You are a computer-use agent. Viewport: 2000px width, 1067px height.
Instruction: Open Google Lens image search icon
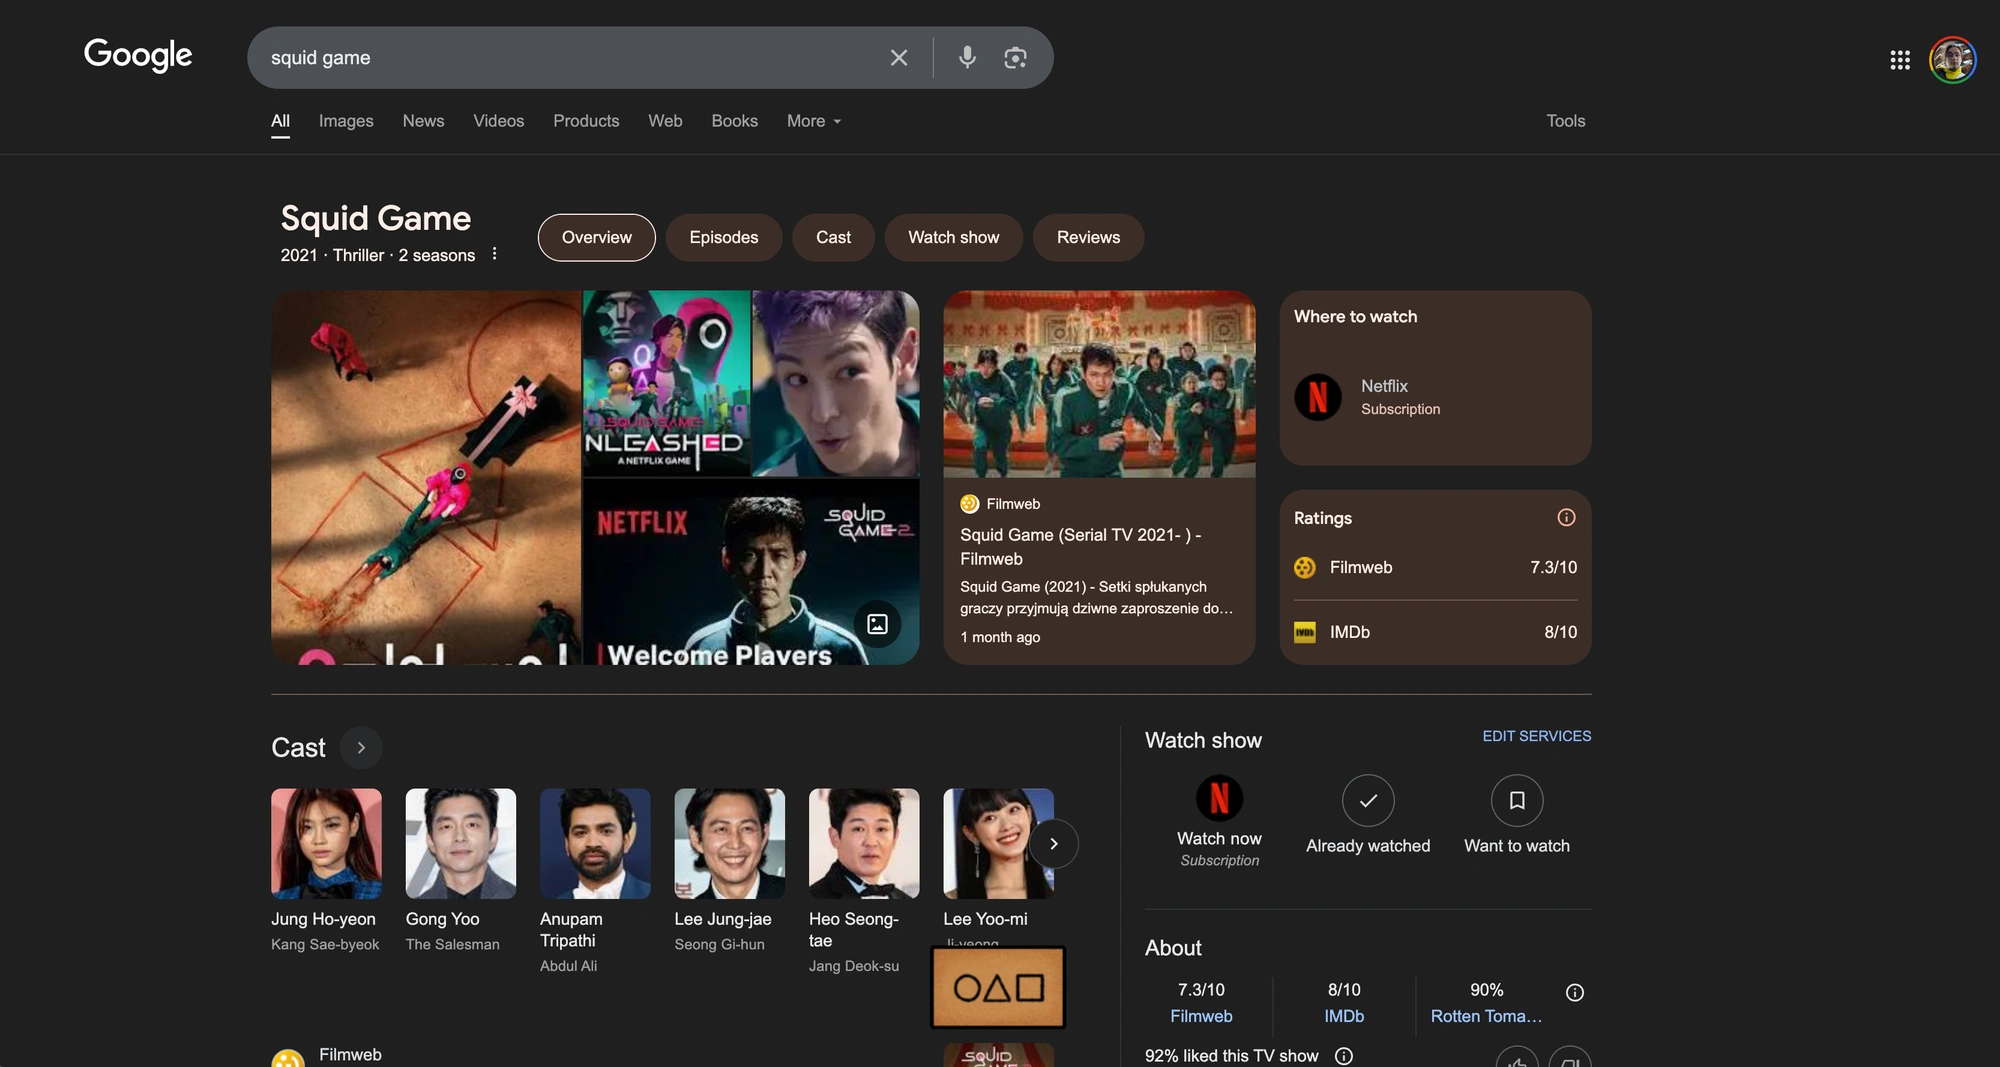tap(1015, 58)
